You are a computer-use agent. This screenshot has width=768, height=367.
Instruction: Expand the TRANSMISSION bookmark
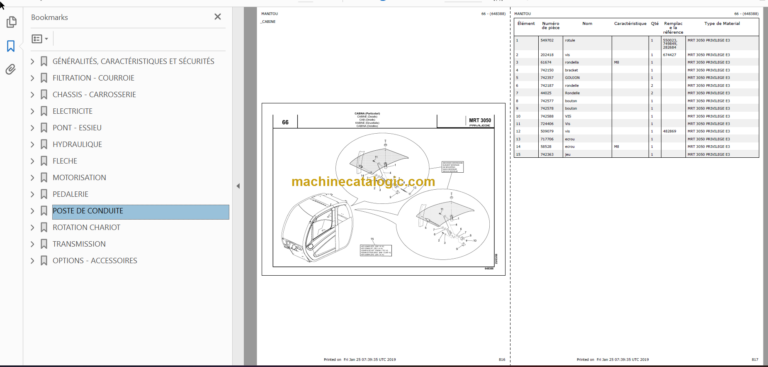(x=33, y=244)
